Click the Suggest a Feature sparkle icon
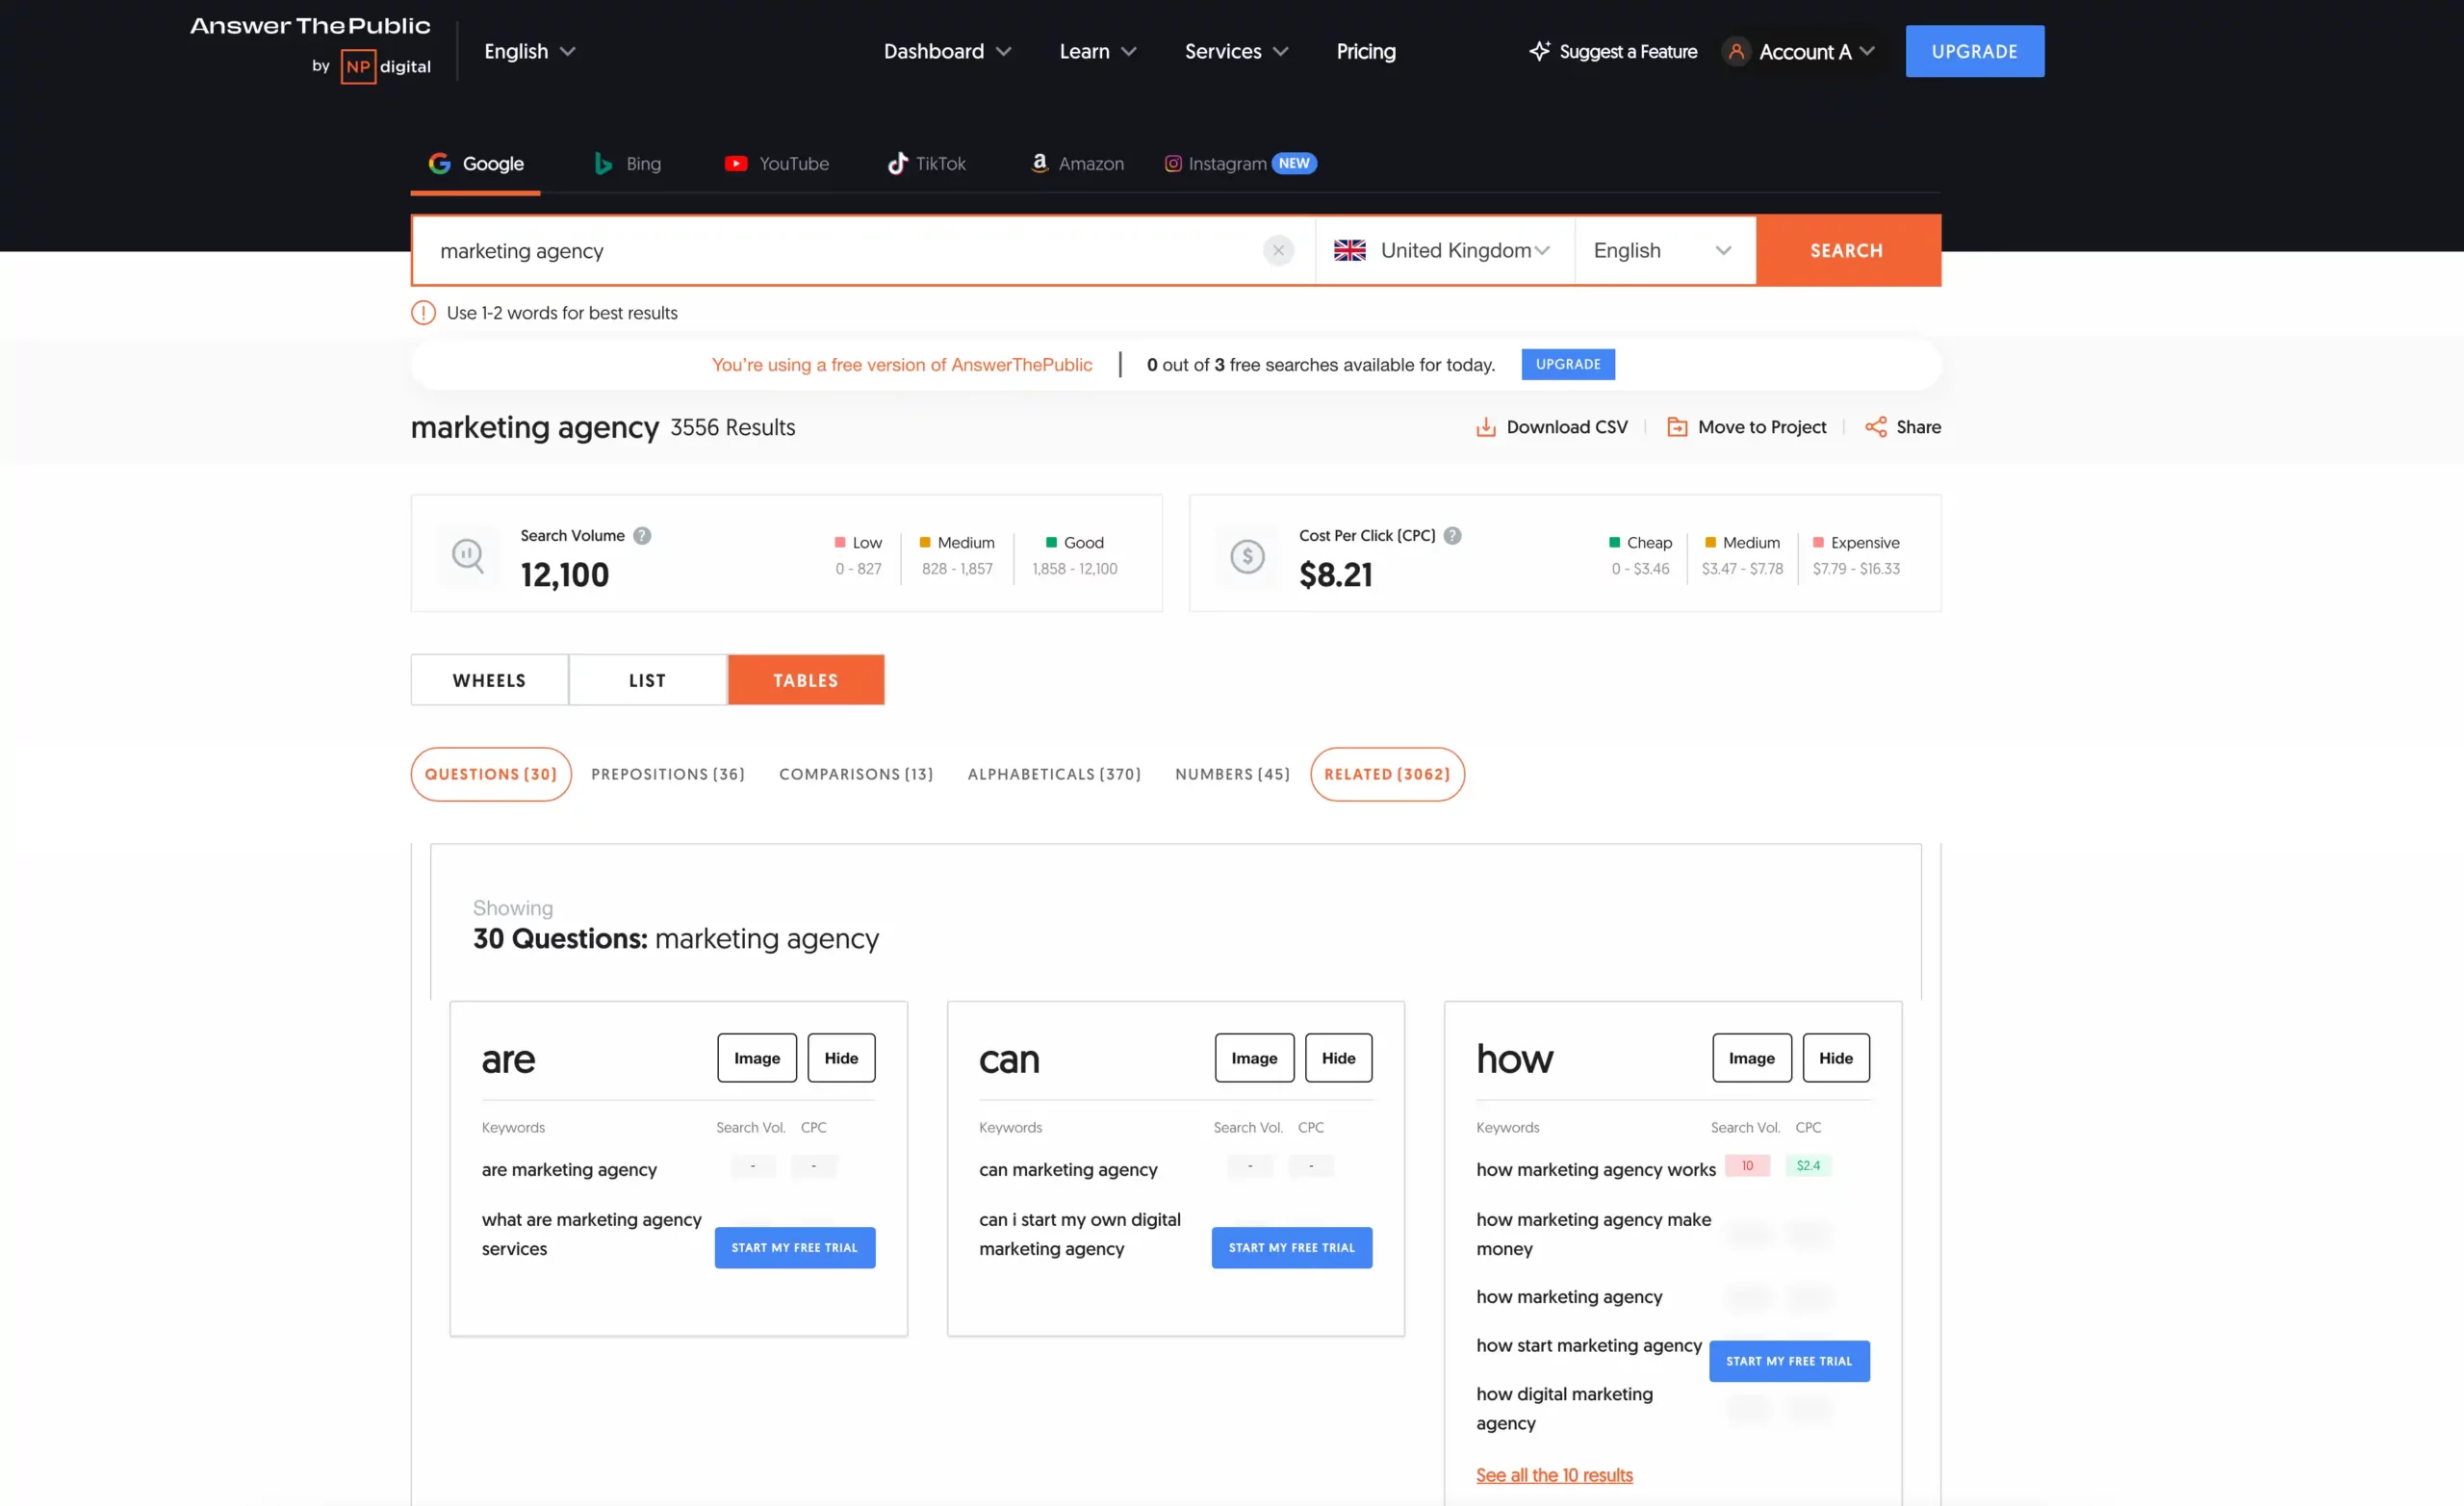Image resolution: width=2464 pixels, height=1506 pixels. [1539, 51]
